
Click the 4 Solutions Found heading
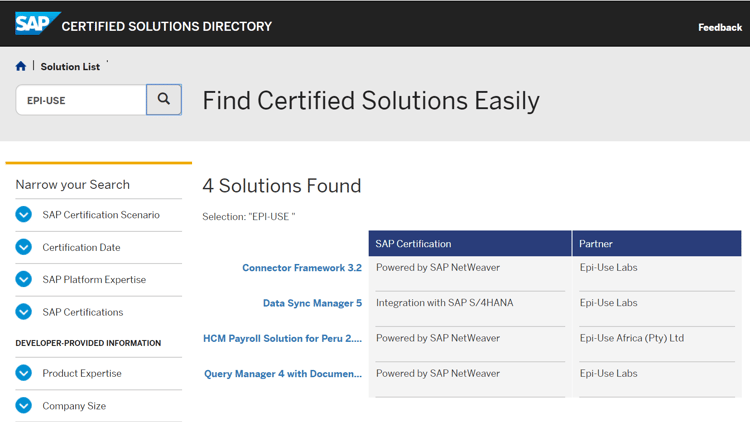coord(282,186)
